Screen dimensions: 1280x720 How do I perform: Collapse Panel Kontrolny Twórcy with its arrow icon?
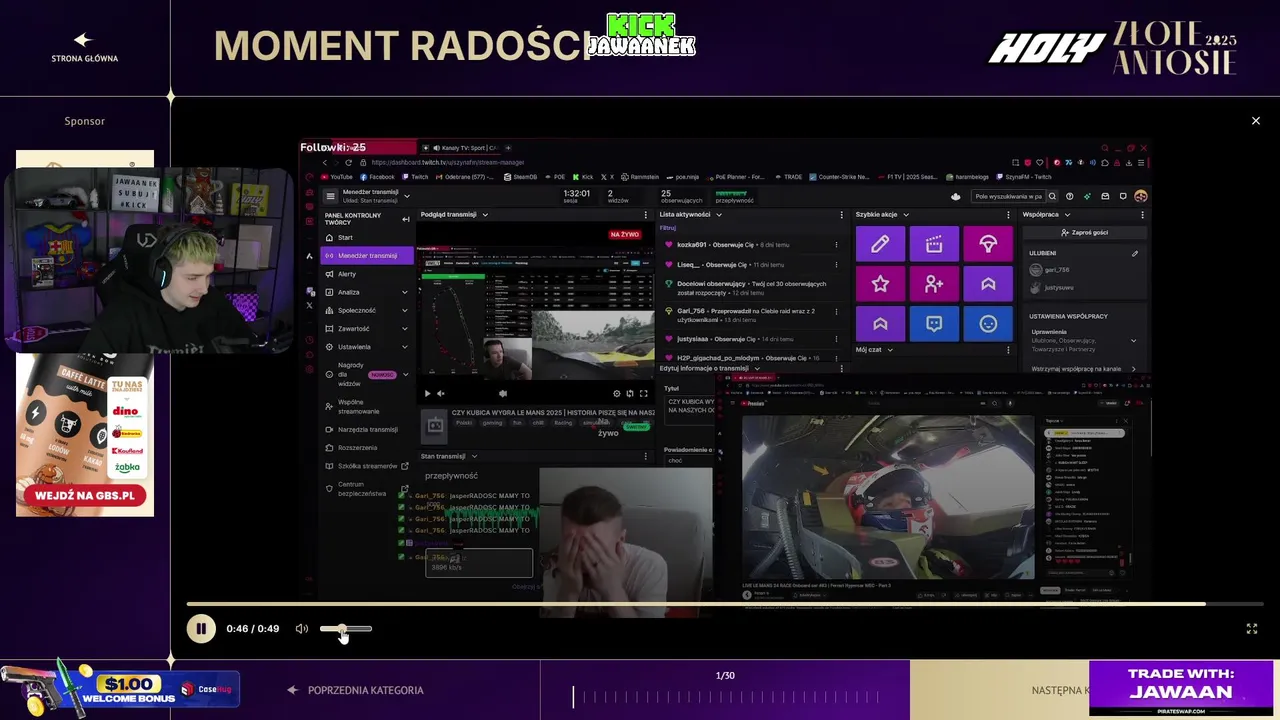click(x=405, y=219)
